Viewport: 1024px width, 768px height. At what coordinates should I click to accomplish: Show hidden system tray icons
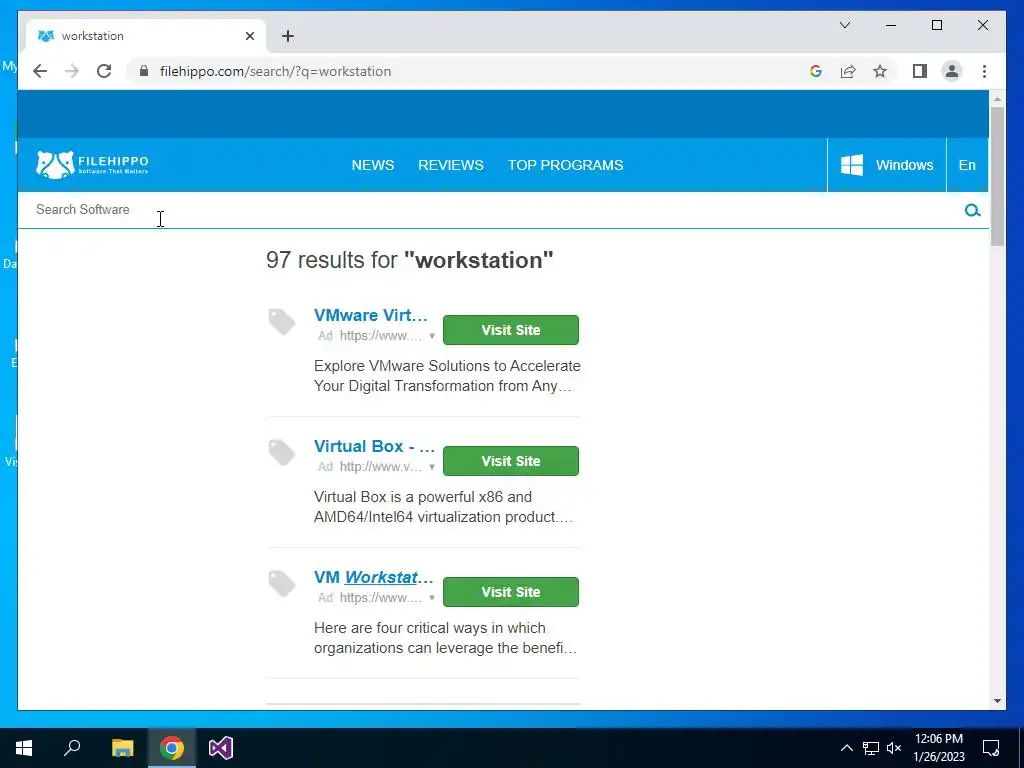[846, 748]
